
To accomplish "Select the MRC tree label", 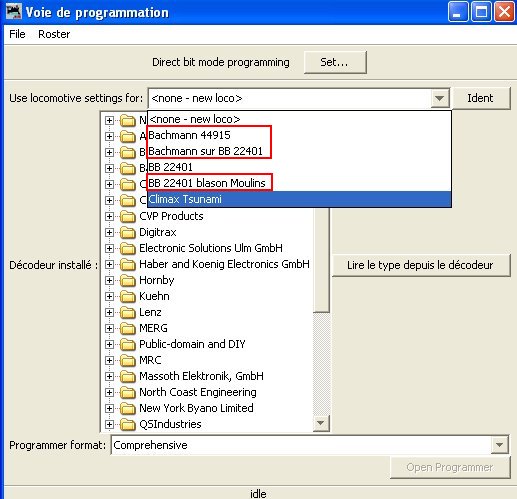I will (x=150, y=360).
